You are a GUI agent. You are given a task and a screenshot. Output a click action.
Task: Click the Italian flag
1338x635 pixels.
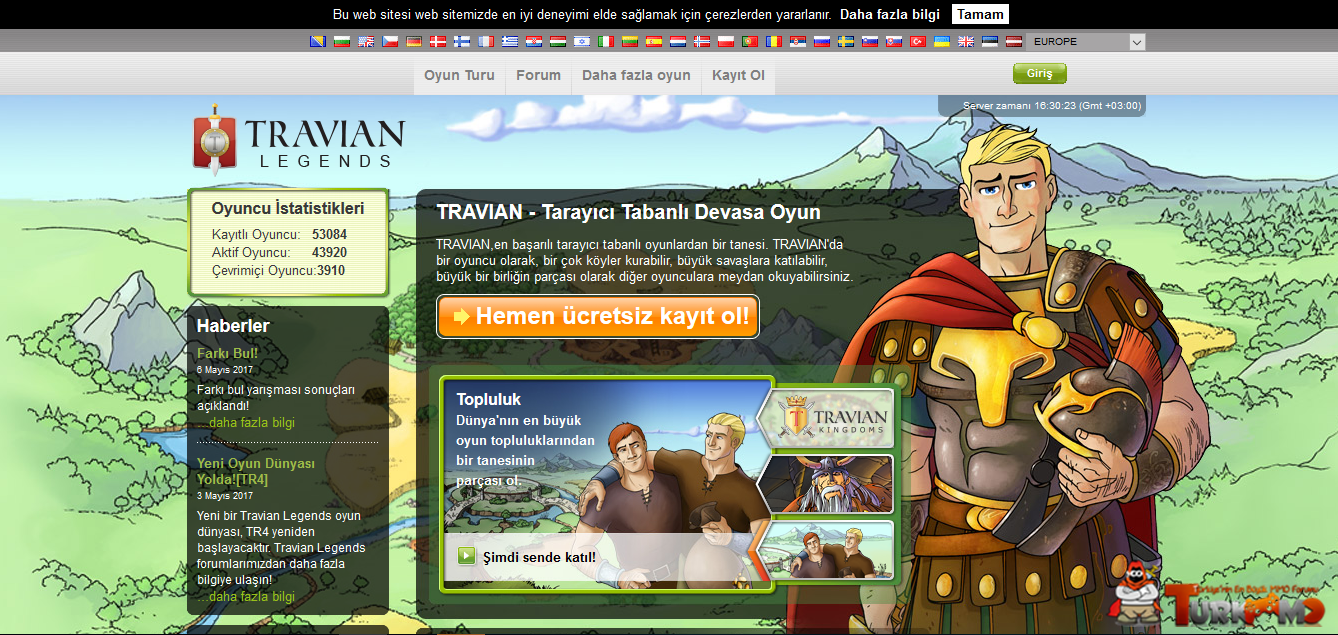click(x=606, y=41)
